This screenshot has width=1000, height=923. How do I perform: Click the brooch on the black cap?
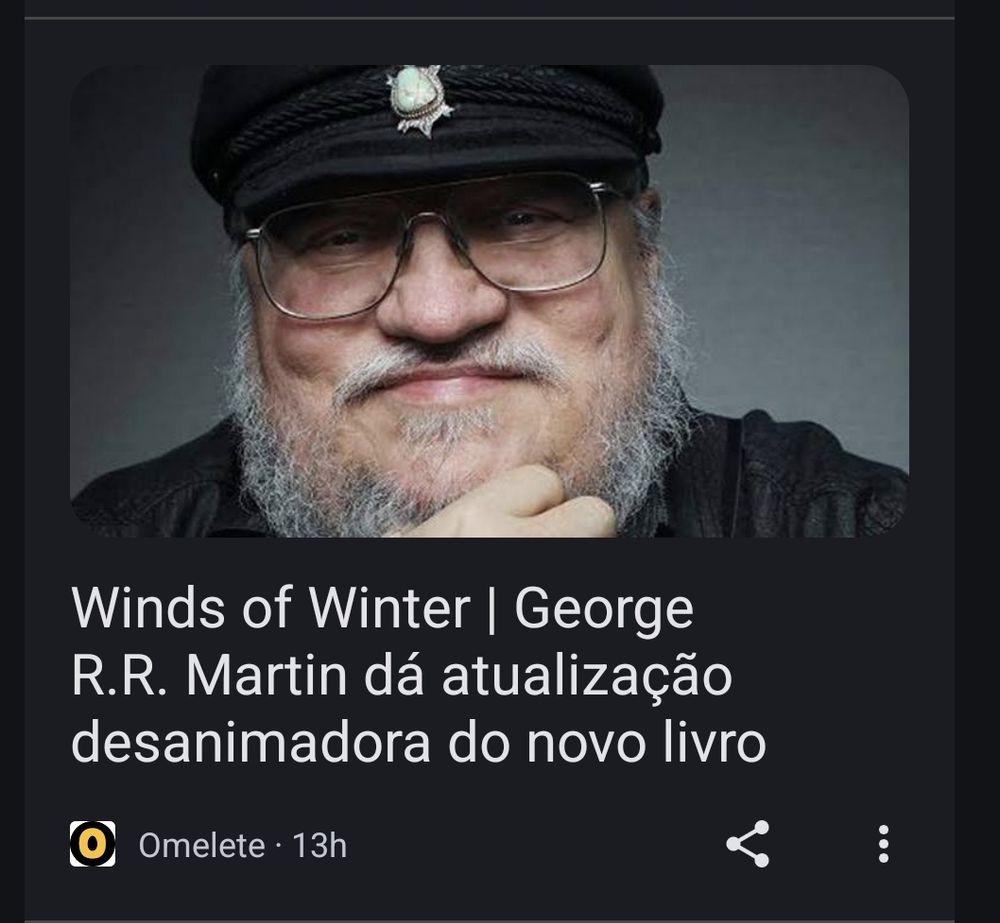(x=418, y=99)
